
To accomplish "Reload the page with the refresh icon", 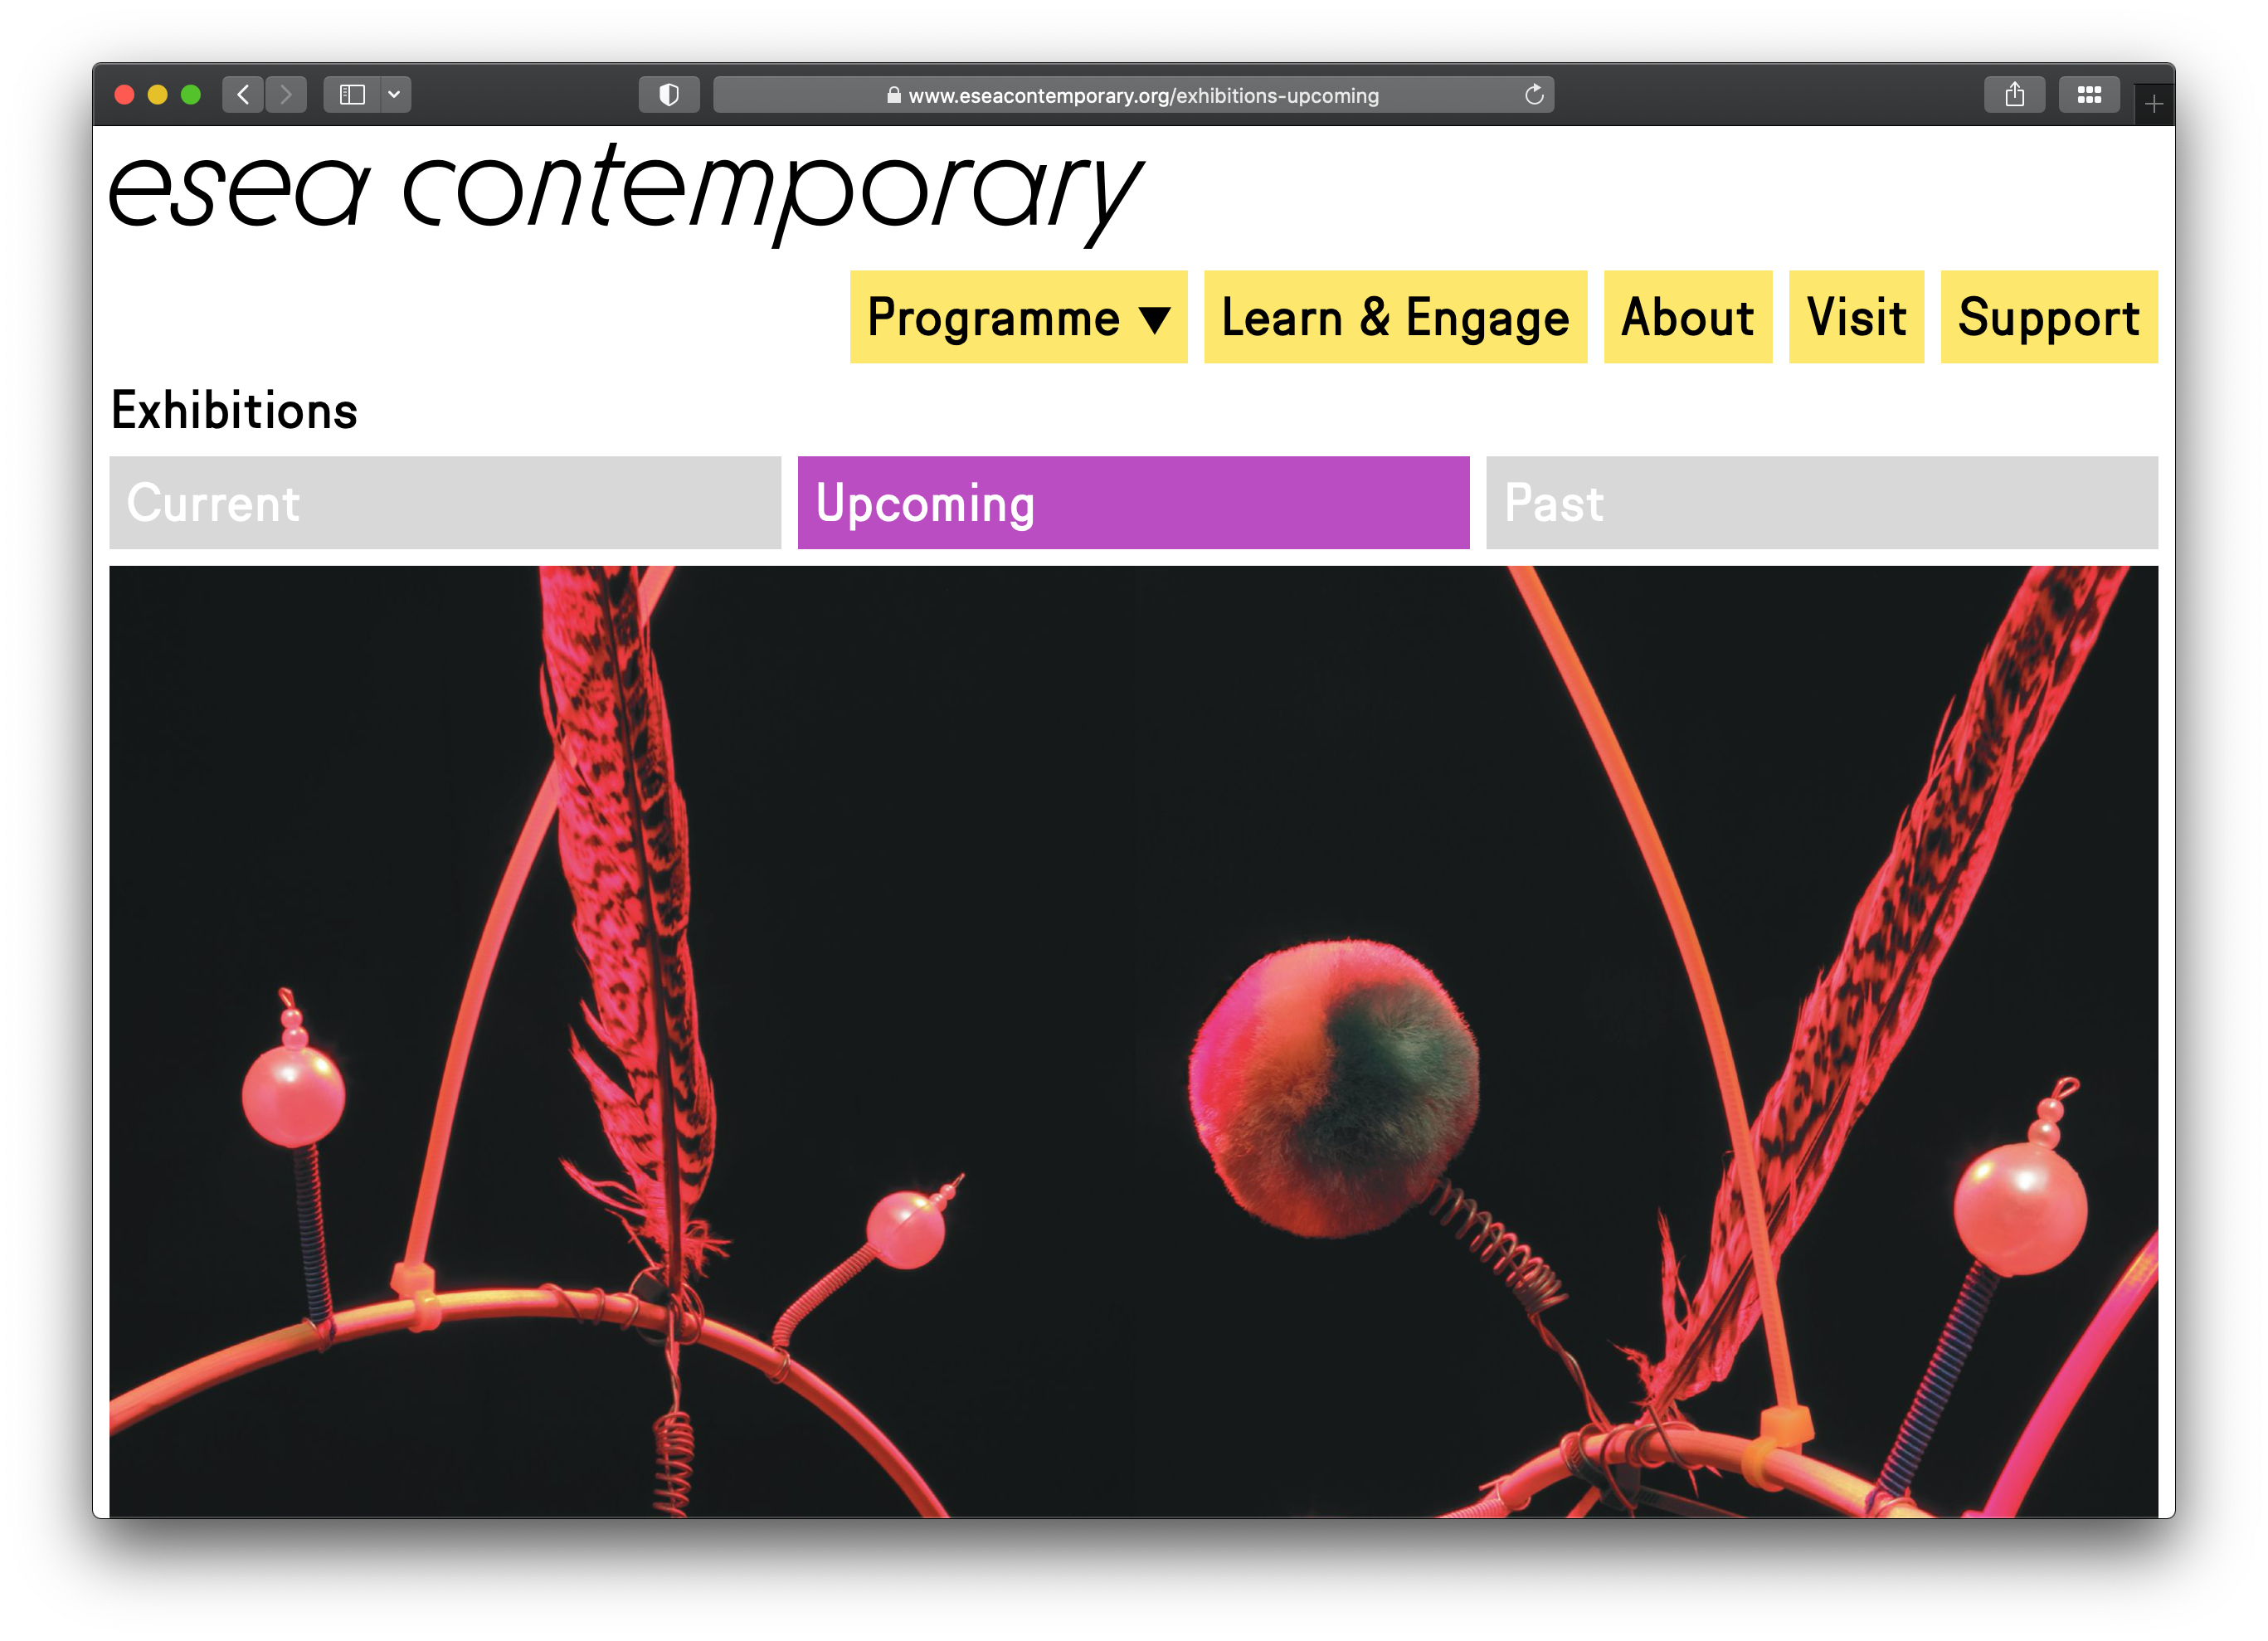I will (x=1534, y=95).
